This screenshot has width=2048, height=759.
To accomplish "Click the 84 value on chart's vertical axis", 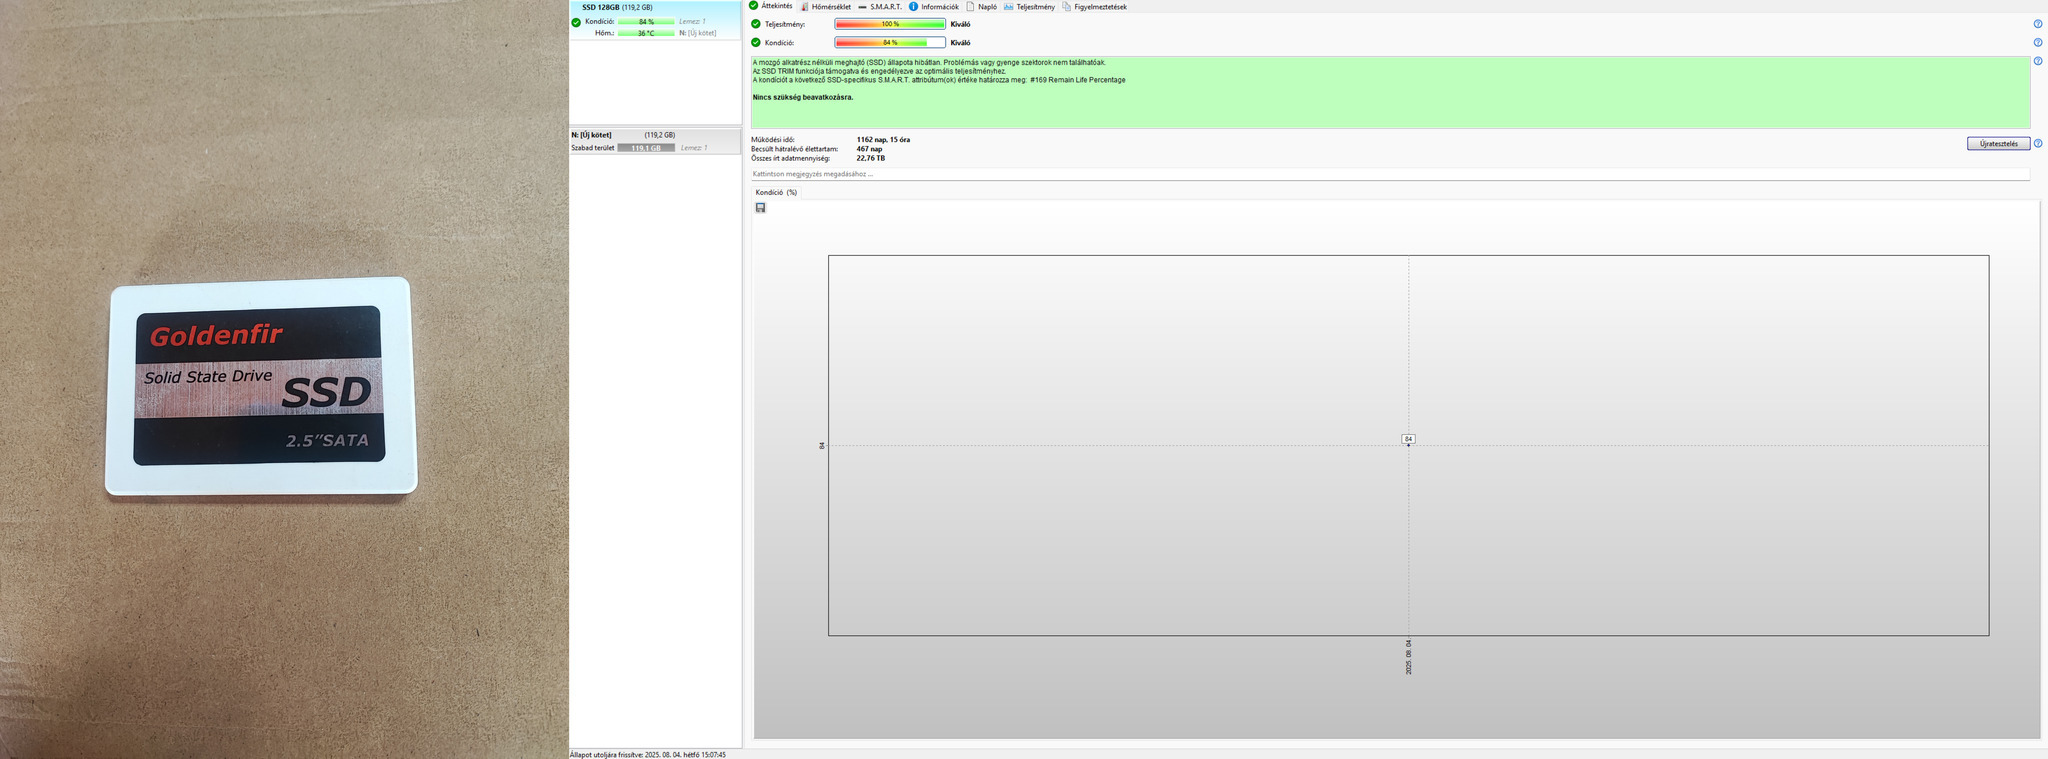I will tap(822, 445).
